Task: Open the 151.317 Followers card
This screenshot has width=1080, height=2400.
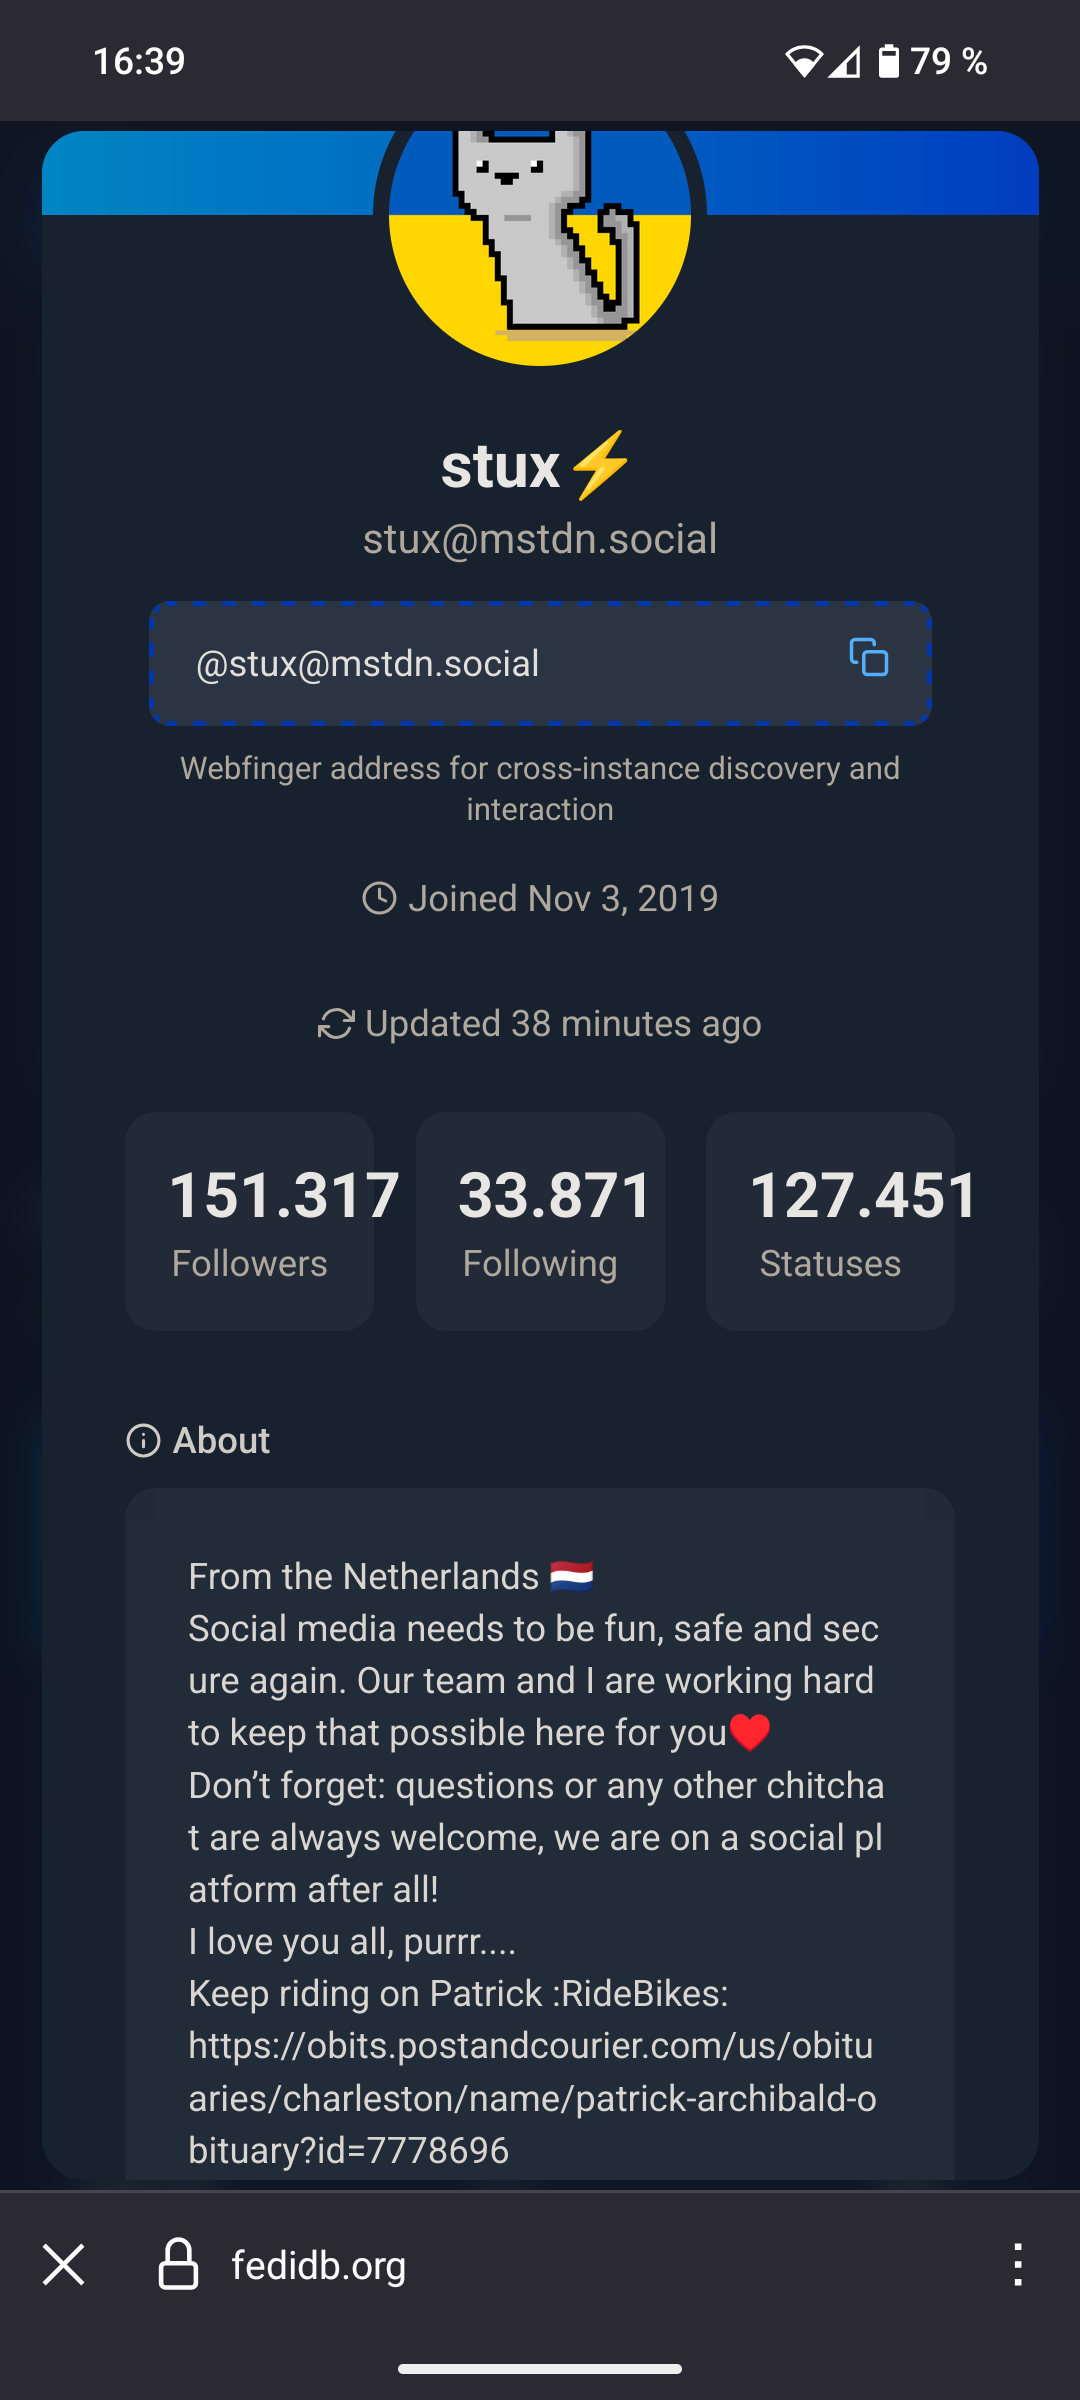Action: (250, 1221)
